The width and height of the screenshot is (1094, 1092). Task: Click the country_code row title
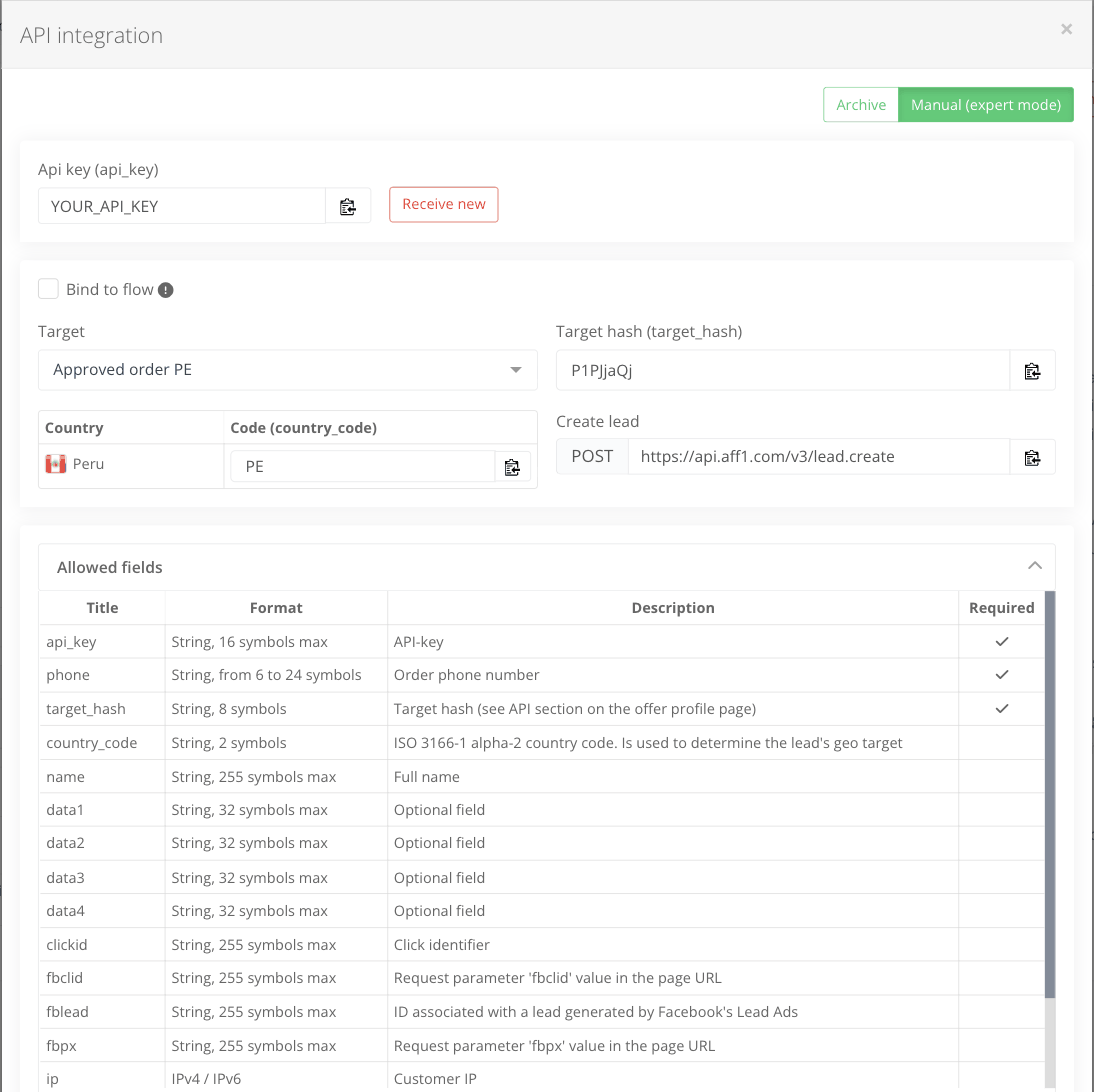click(91, 743)
